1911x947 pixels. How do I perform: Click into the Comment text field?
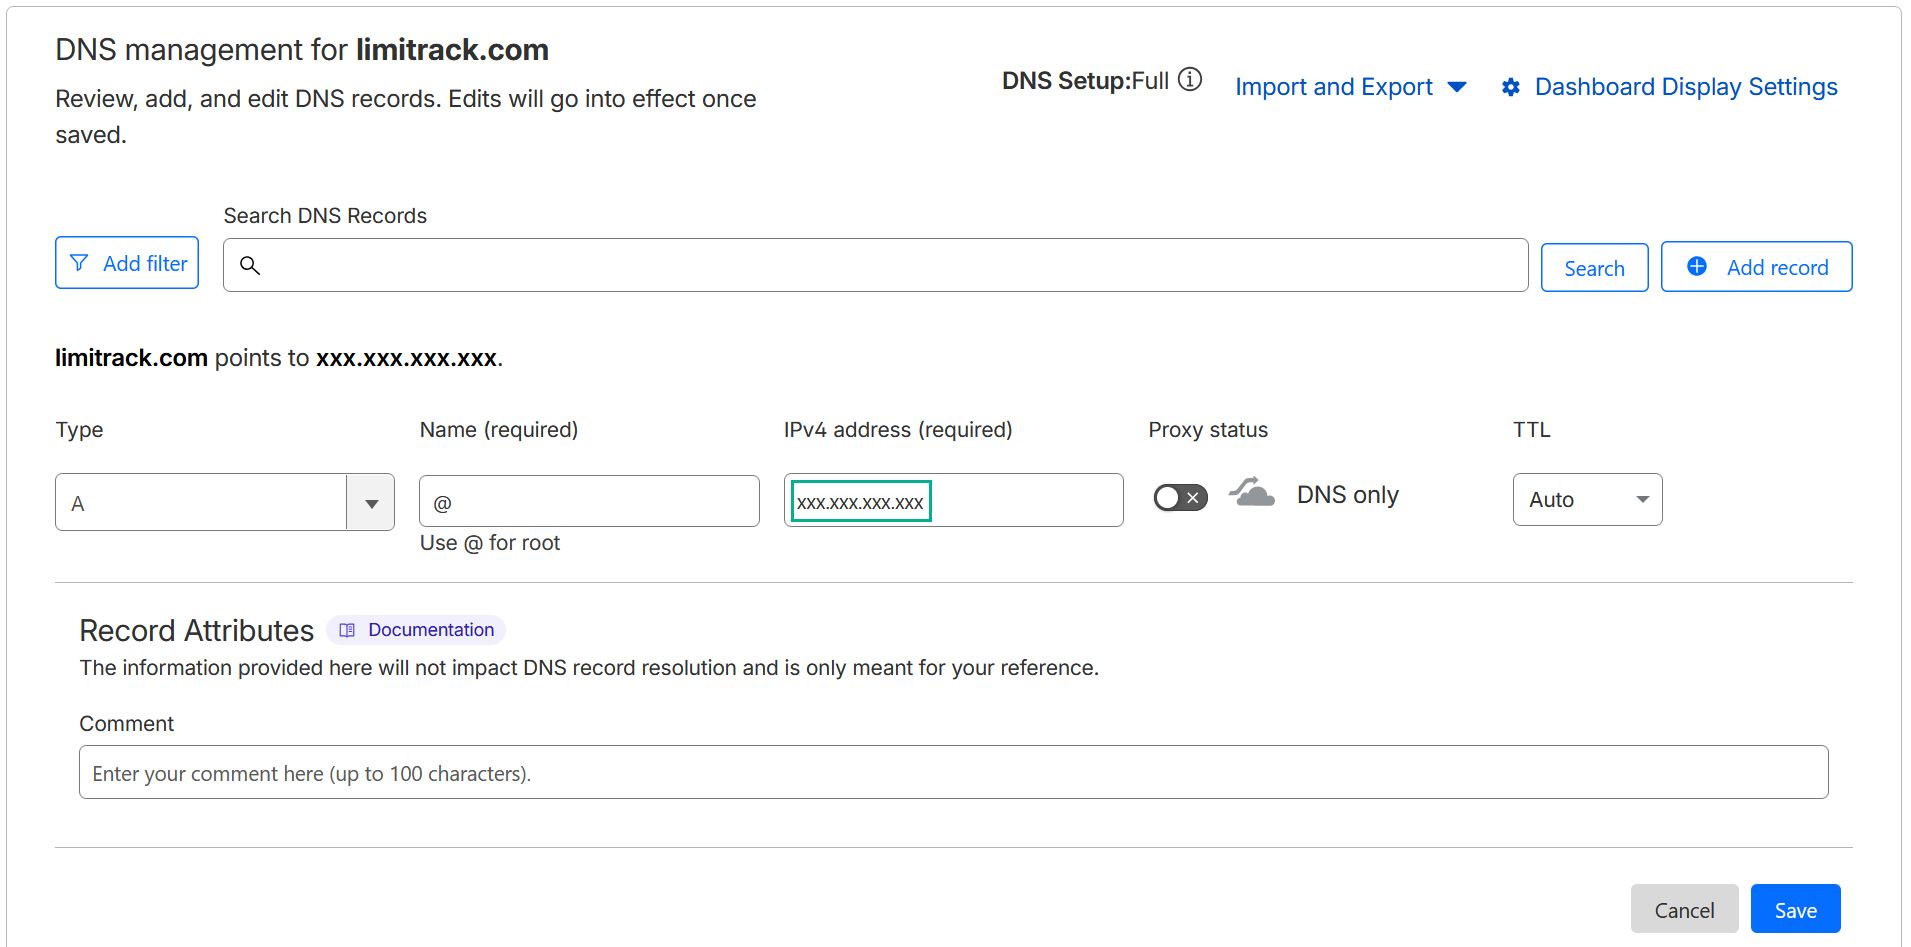[x=953, y=773]
